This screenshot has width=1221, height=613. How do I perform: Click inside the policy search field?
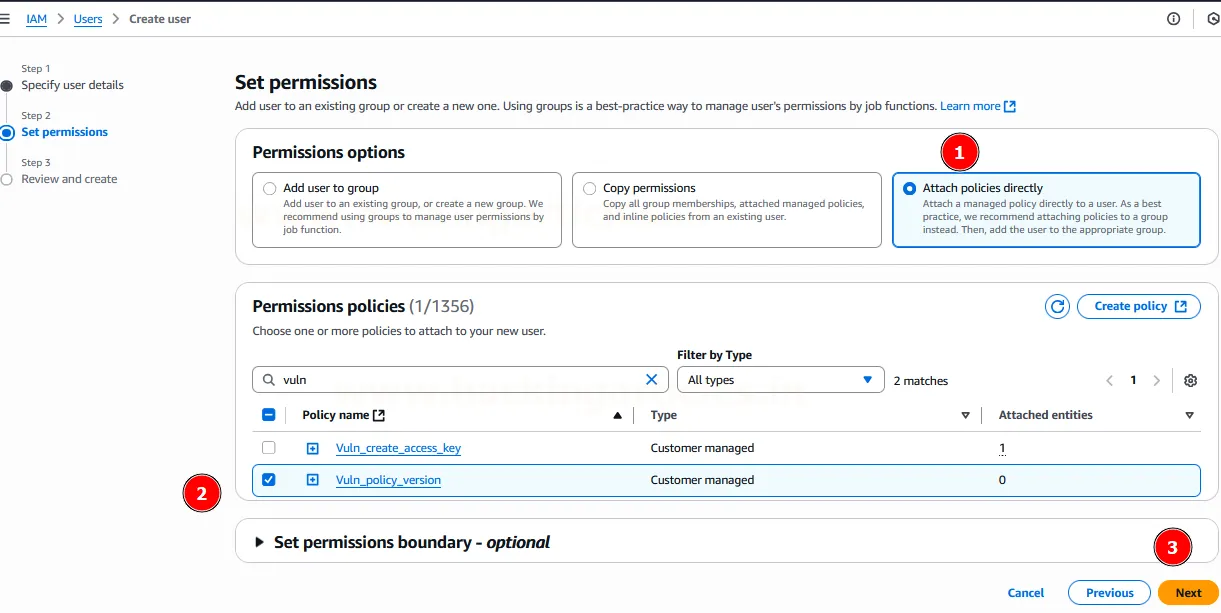click(450, 379)
